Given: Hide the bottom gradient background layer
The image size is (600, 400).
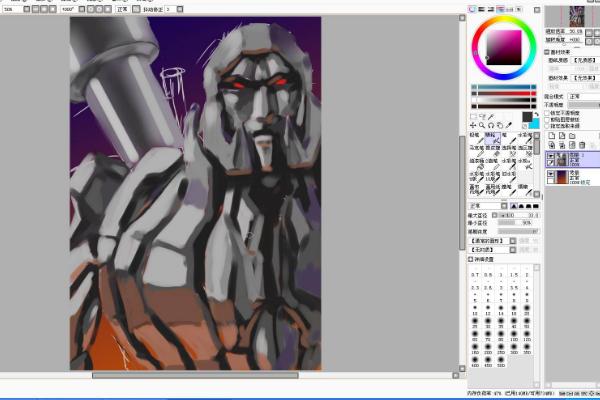Looking at the screenshot, I should 550,173.
